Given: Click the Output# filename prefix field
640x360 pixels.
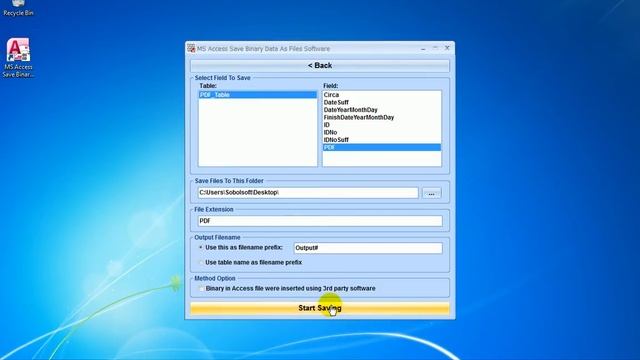Looking at the screenshot, I should tap(368, 248).
